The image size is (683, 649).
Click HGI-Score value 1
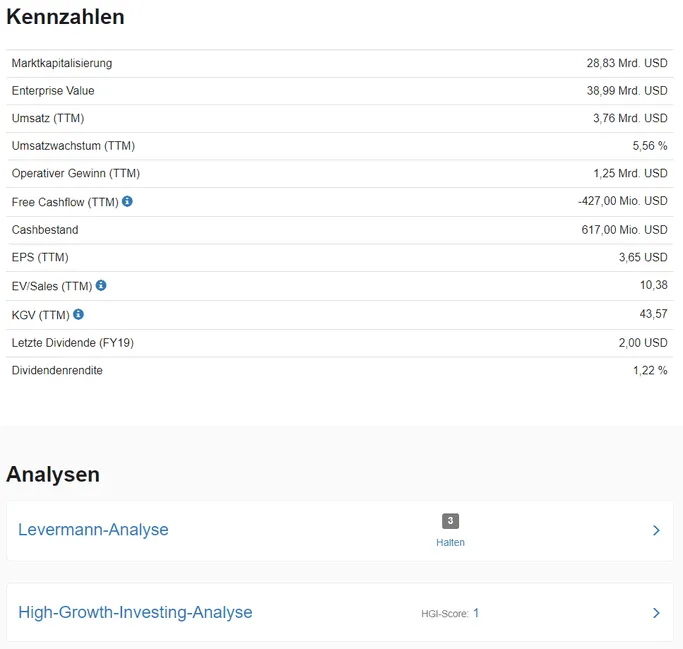tap(476, 613)
